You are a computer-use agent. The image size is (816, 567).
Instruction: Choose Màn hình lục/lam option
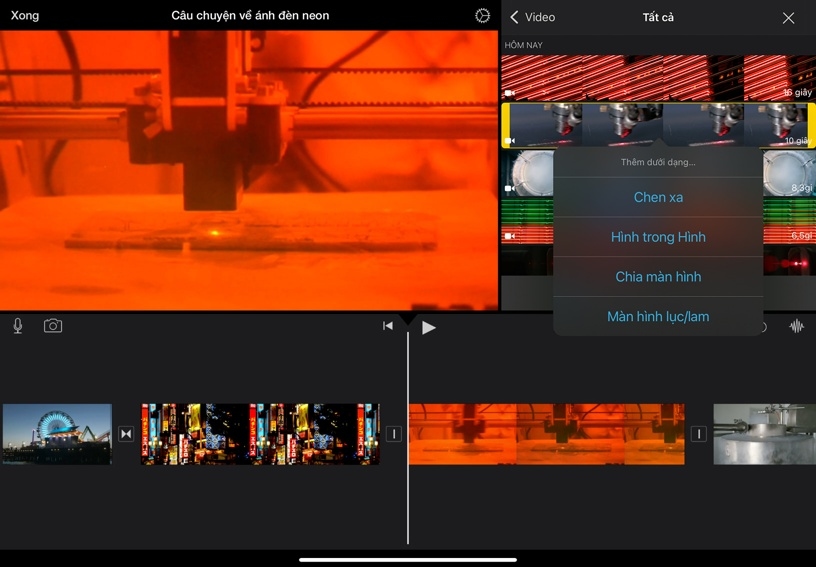658,317
